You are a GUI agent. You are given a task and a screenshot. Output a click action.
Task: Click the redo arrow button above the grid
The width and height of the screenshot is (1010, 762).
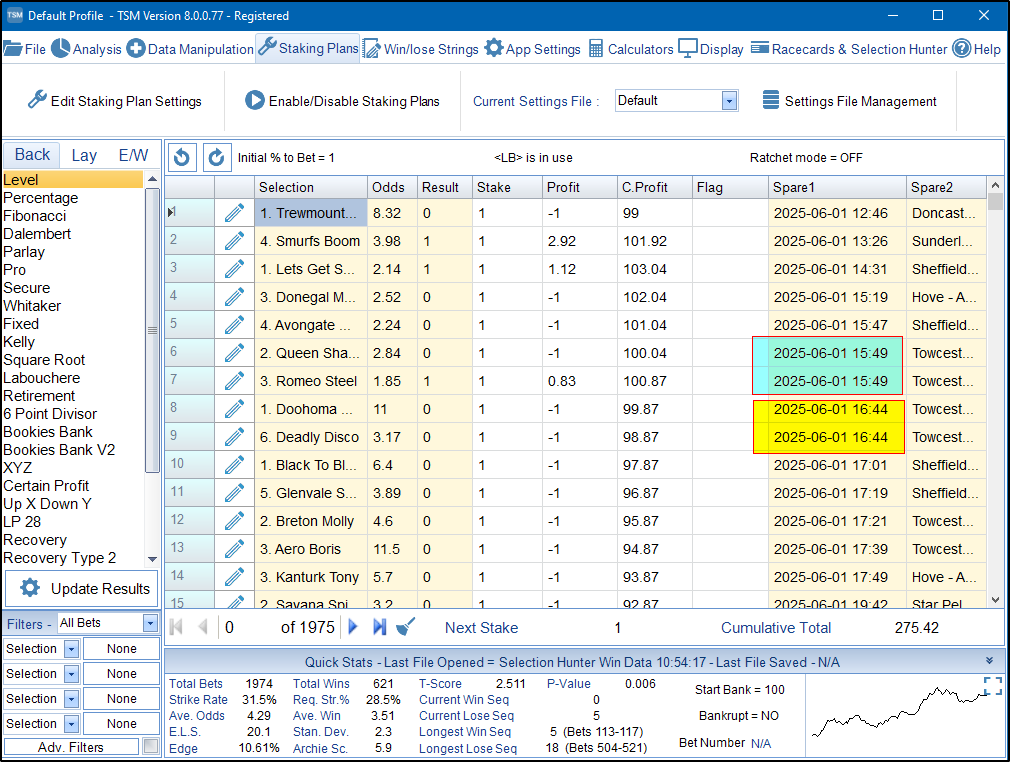216,157
